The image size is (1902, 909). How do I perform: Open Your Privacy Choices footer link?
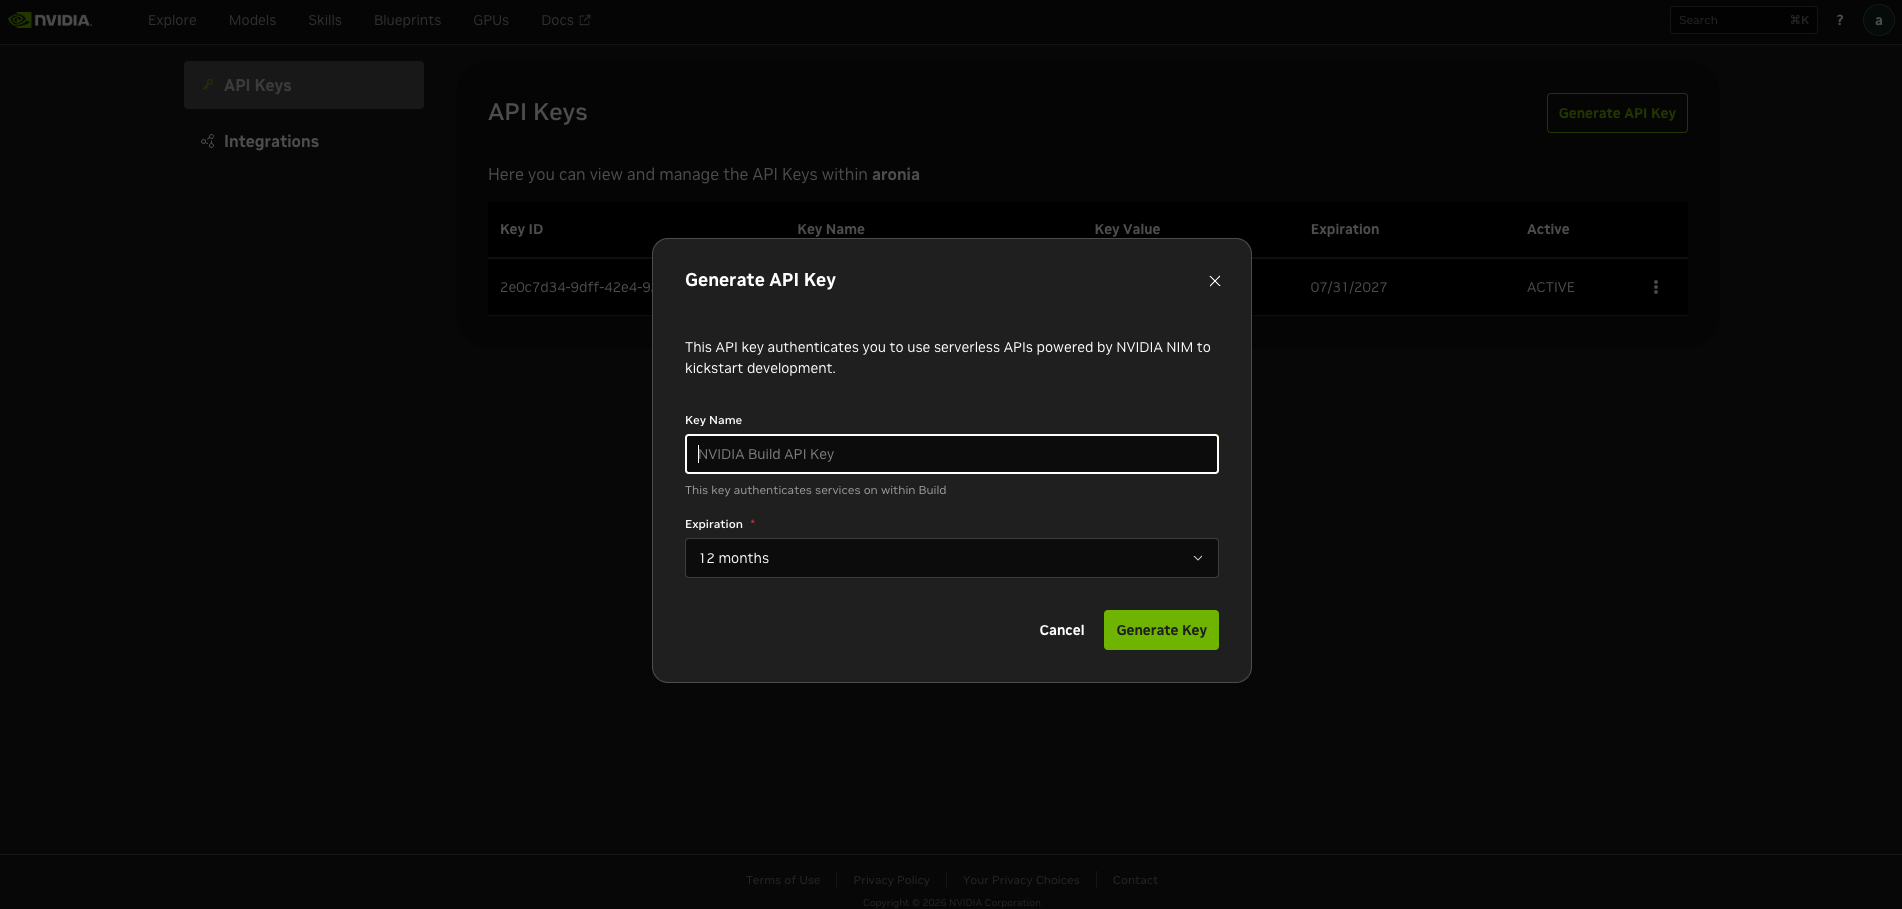tap(1021, 880)
